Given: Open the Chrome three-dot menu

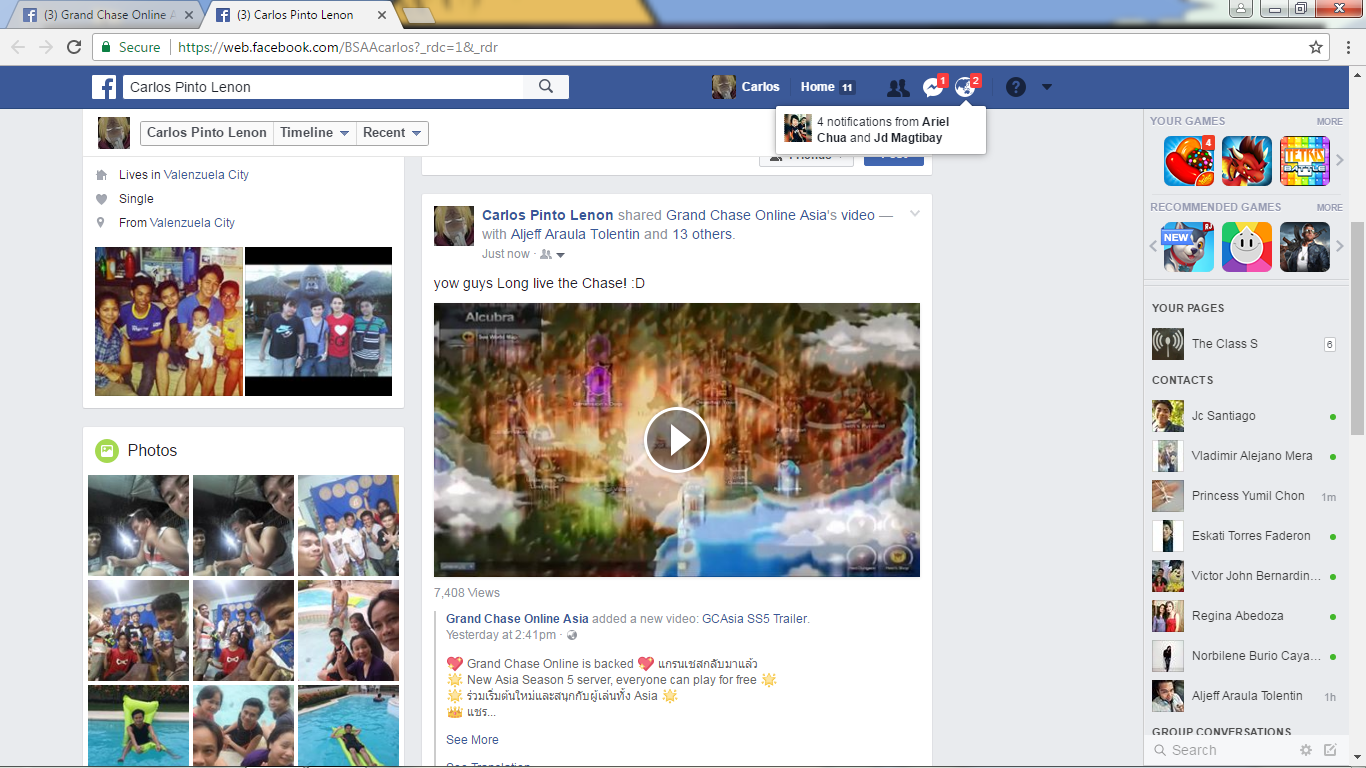Looking at the screenshot, I should pos(1346,47).
